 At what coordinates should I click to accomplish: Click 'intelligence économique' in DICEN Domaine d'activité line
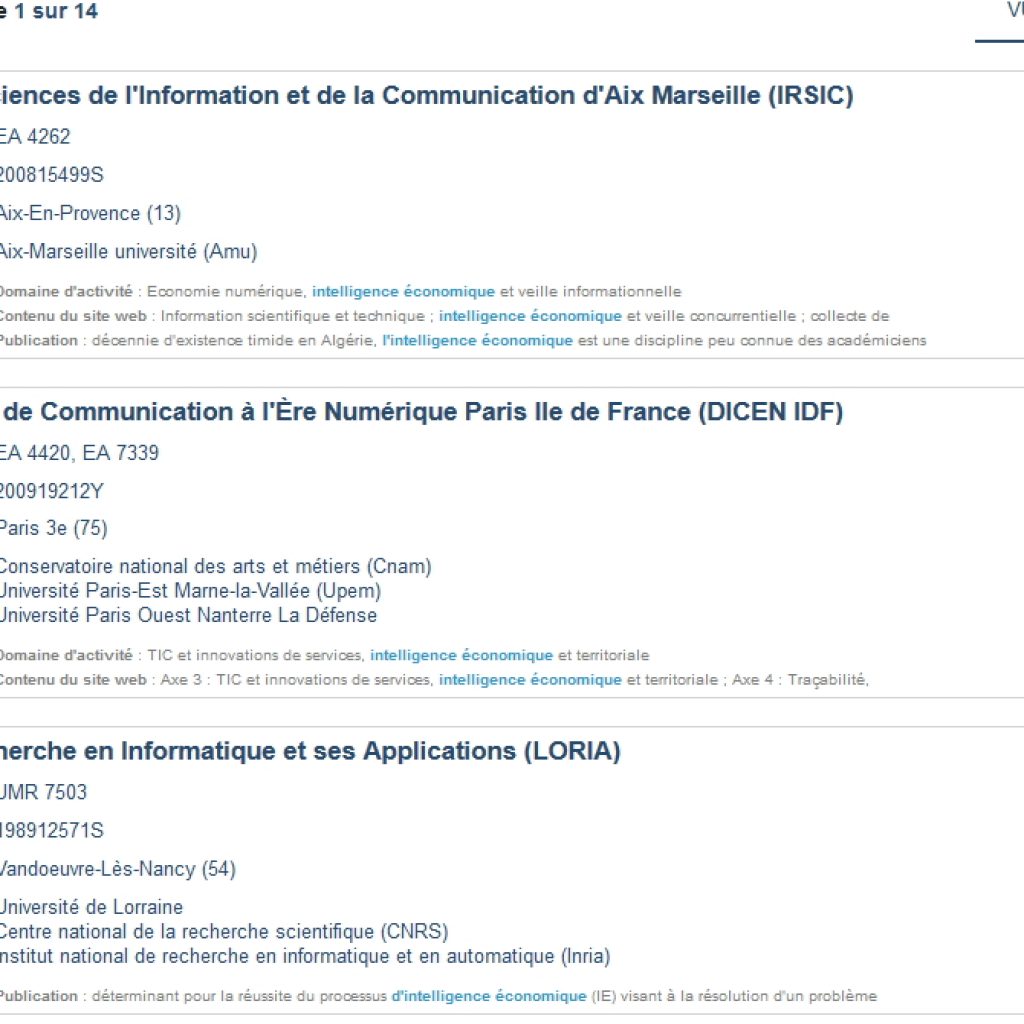pos(461,655)
